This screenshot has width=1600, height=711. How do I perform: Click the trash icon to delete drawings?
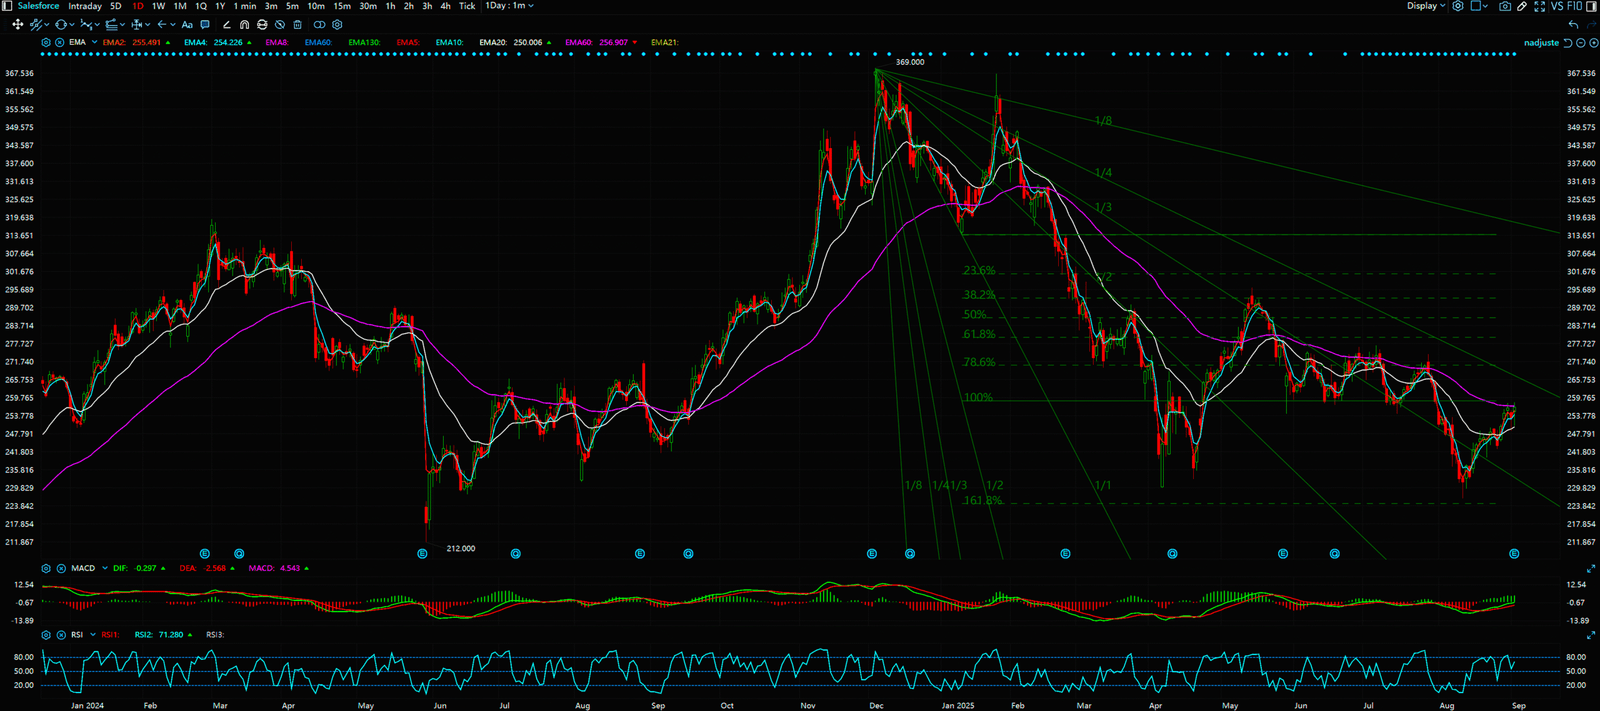click(x=297, y=25)
